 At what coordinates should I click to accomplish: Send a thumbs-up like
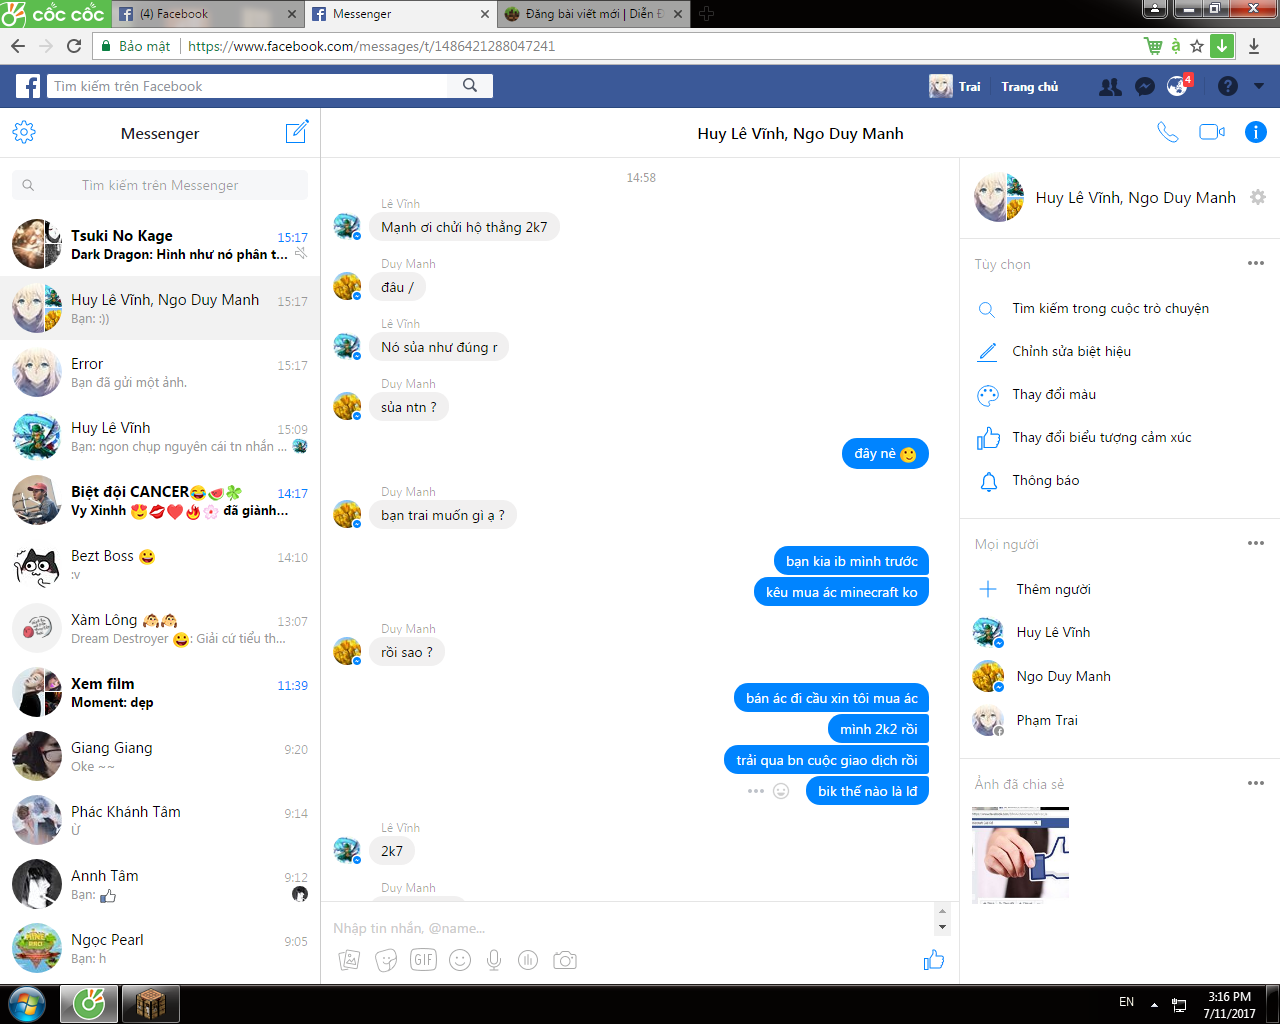pyautogui.click(x=934, y=960)
